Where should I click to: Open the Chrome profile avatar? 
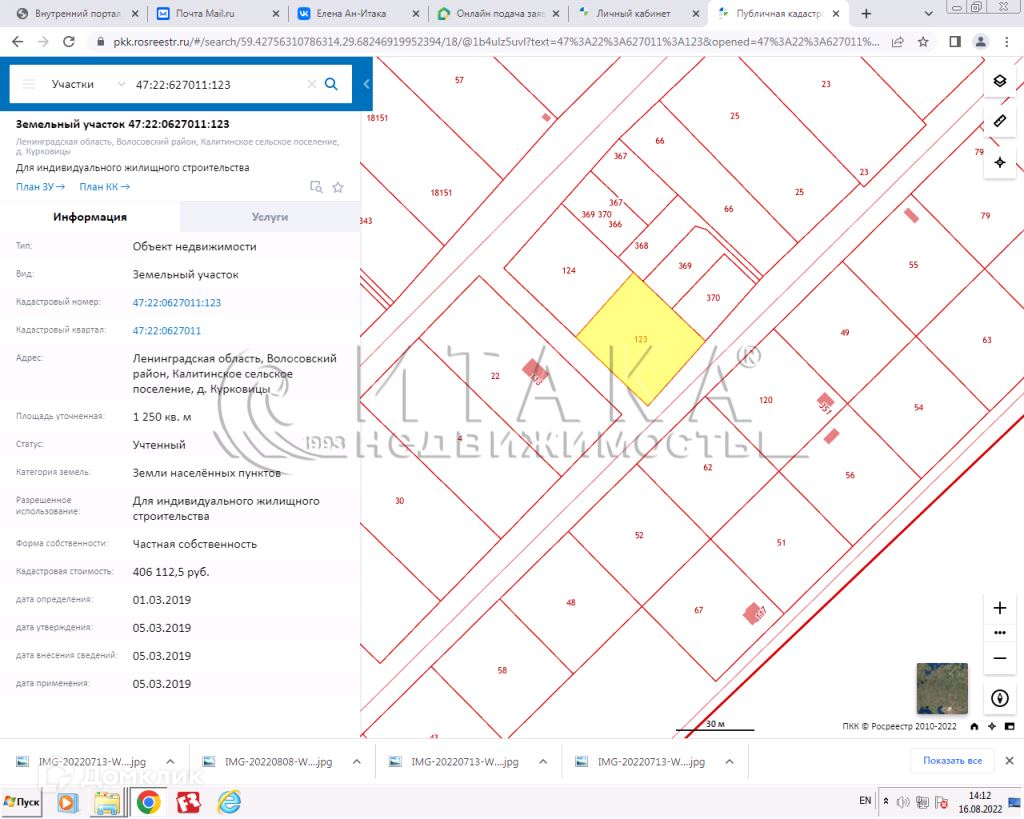pyautogui.click(x=980, y=42)
